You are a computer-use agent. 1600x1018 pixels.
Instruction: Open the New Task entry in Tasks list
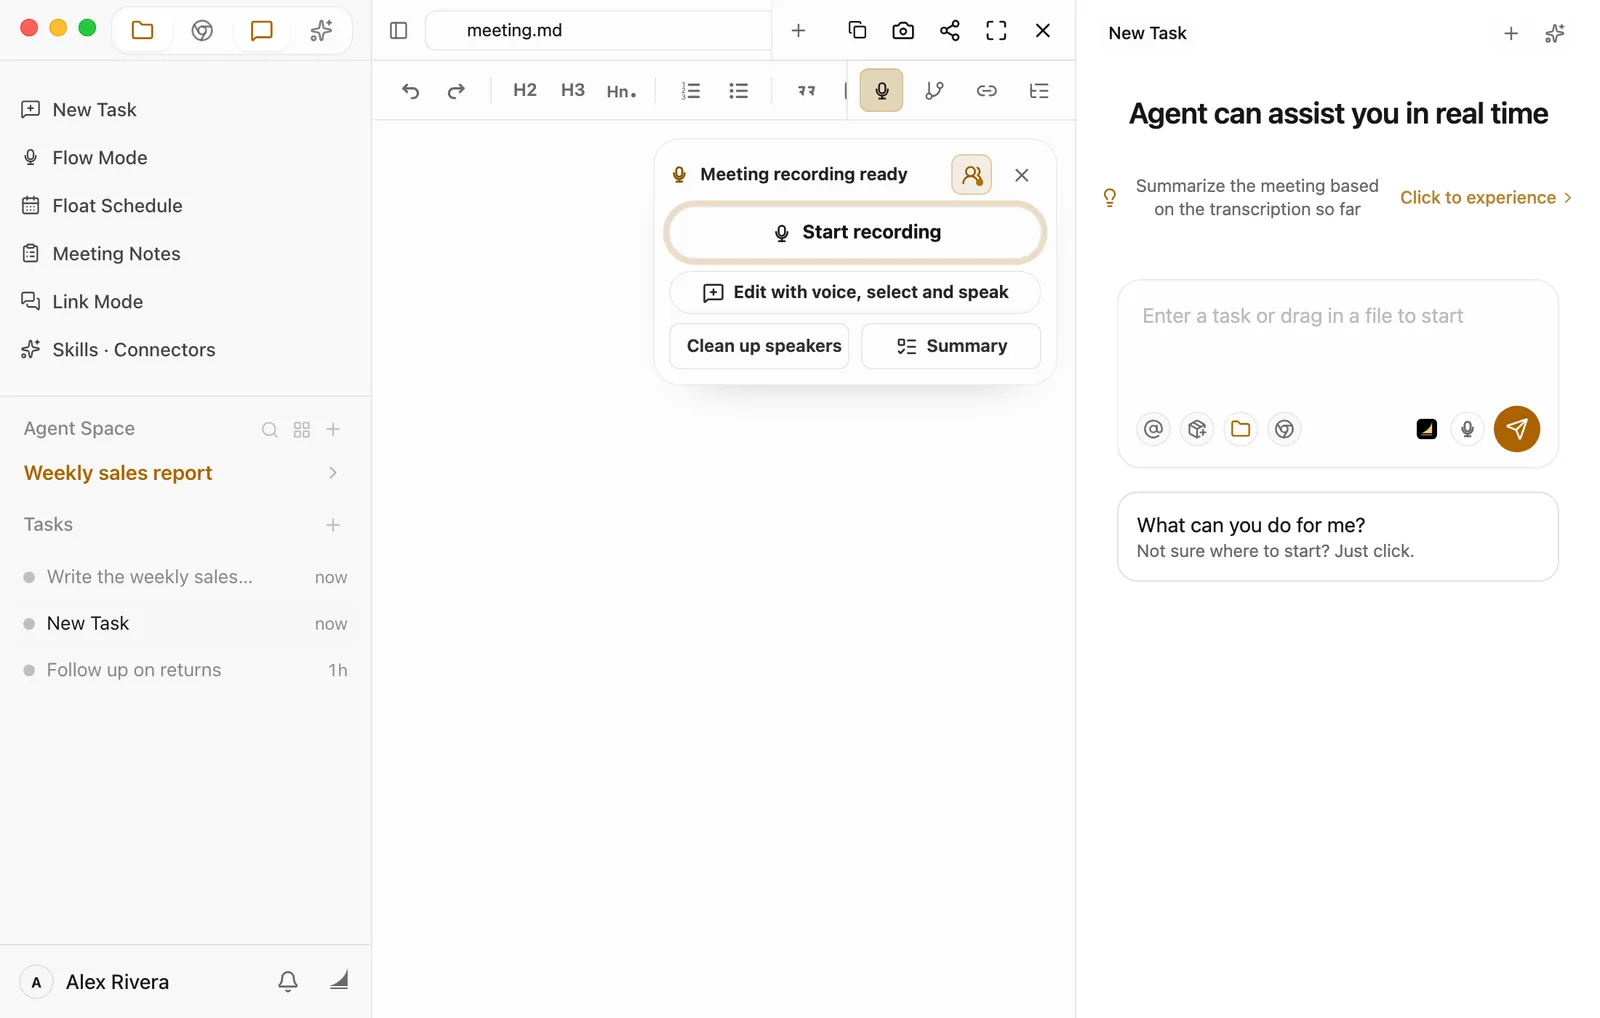185,624
